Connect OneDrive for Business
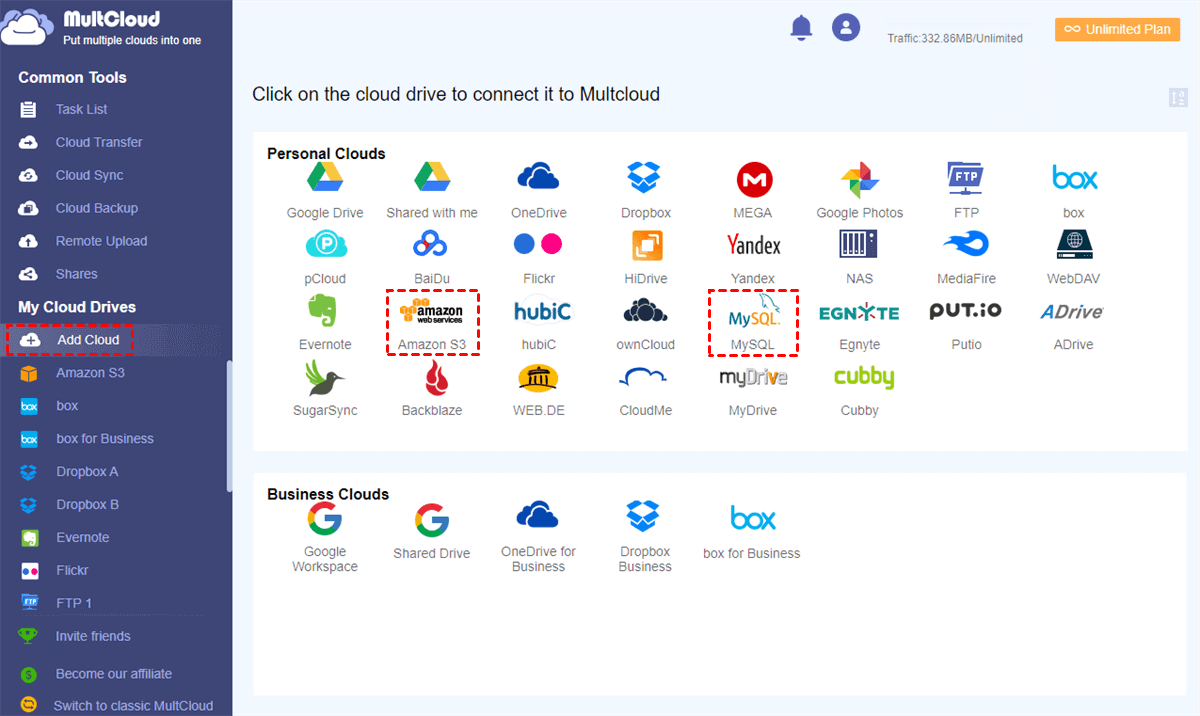 (538, 537)
